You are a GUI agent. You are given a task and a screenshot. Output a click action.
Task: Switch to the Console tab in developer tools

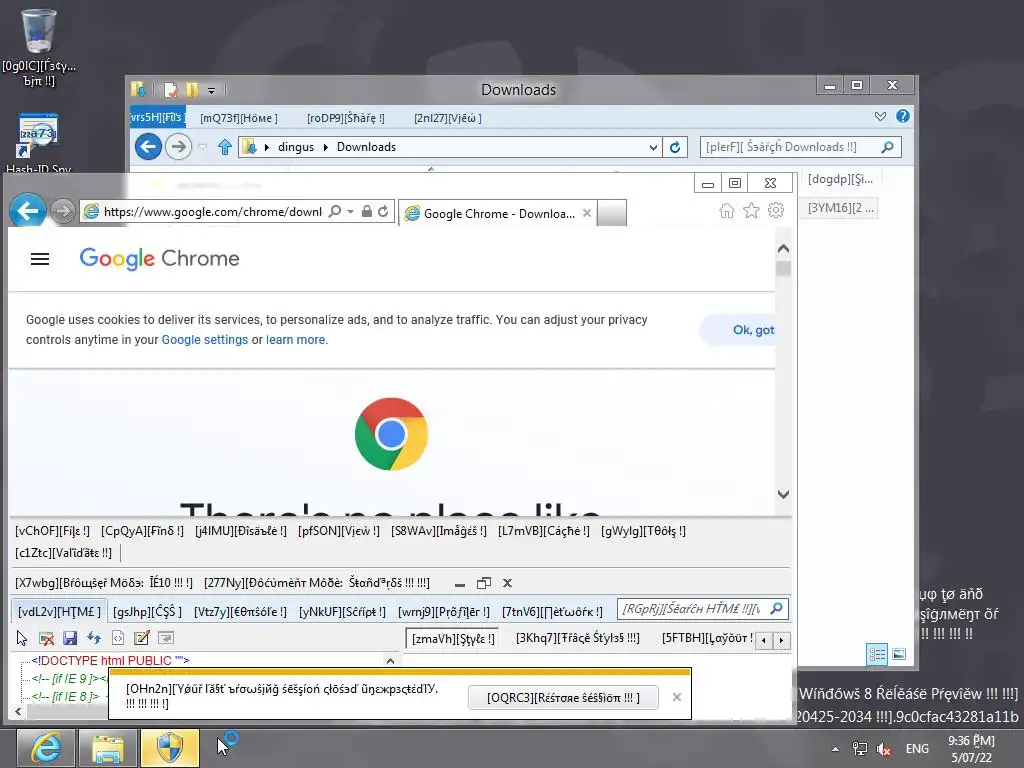tap(240, 612)
